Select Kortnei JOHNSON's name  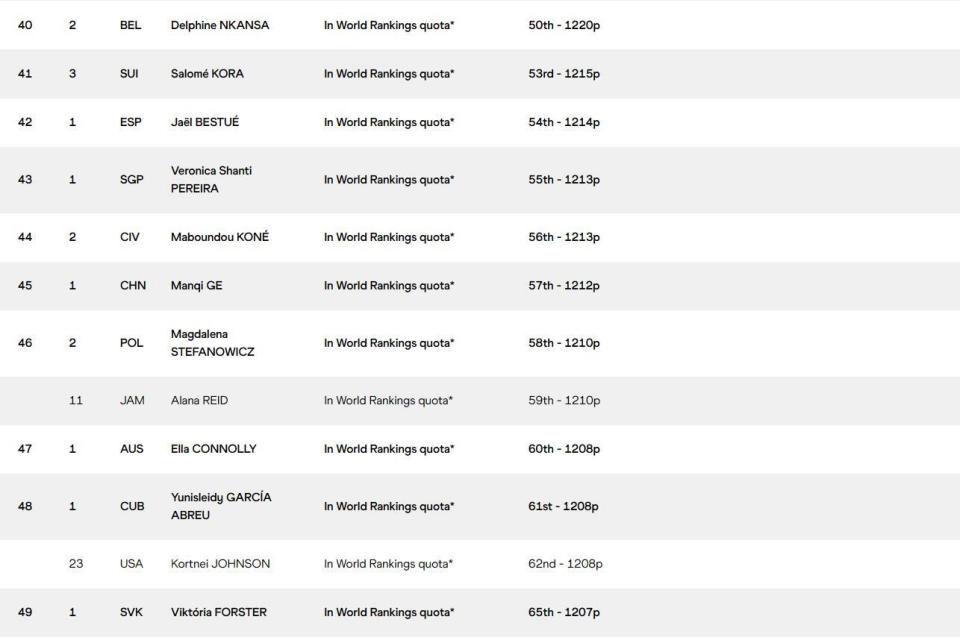[220, 564]
